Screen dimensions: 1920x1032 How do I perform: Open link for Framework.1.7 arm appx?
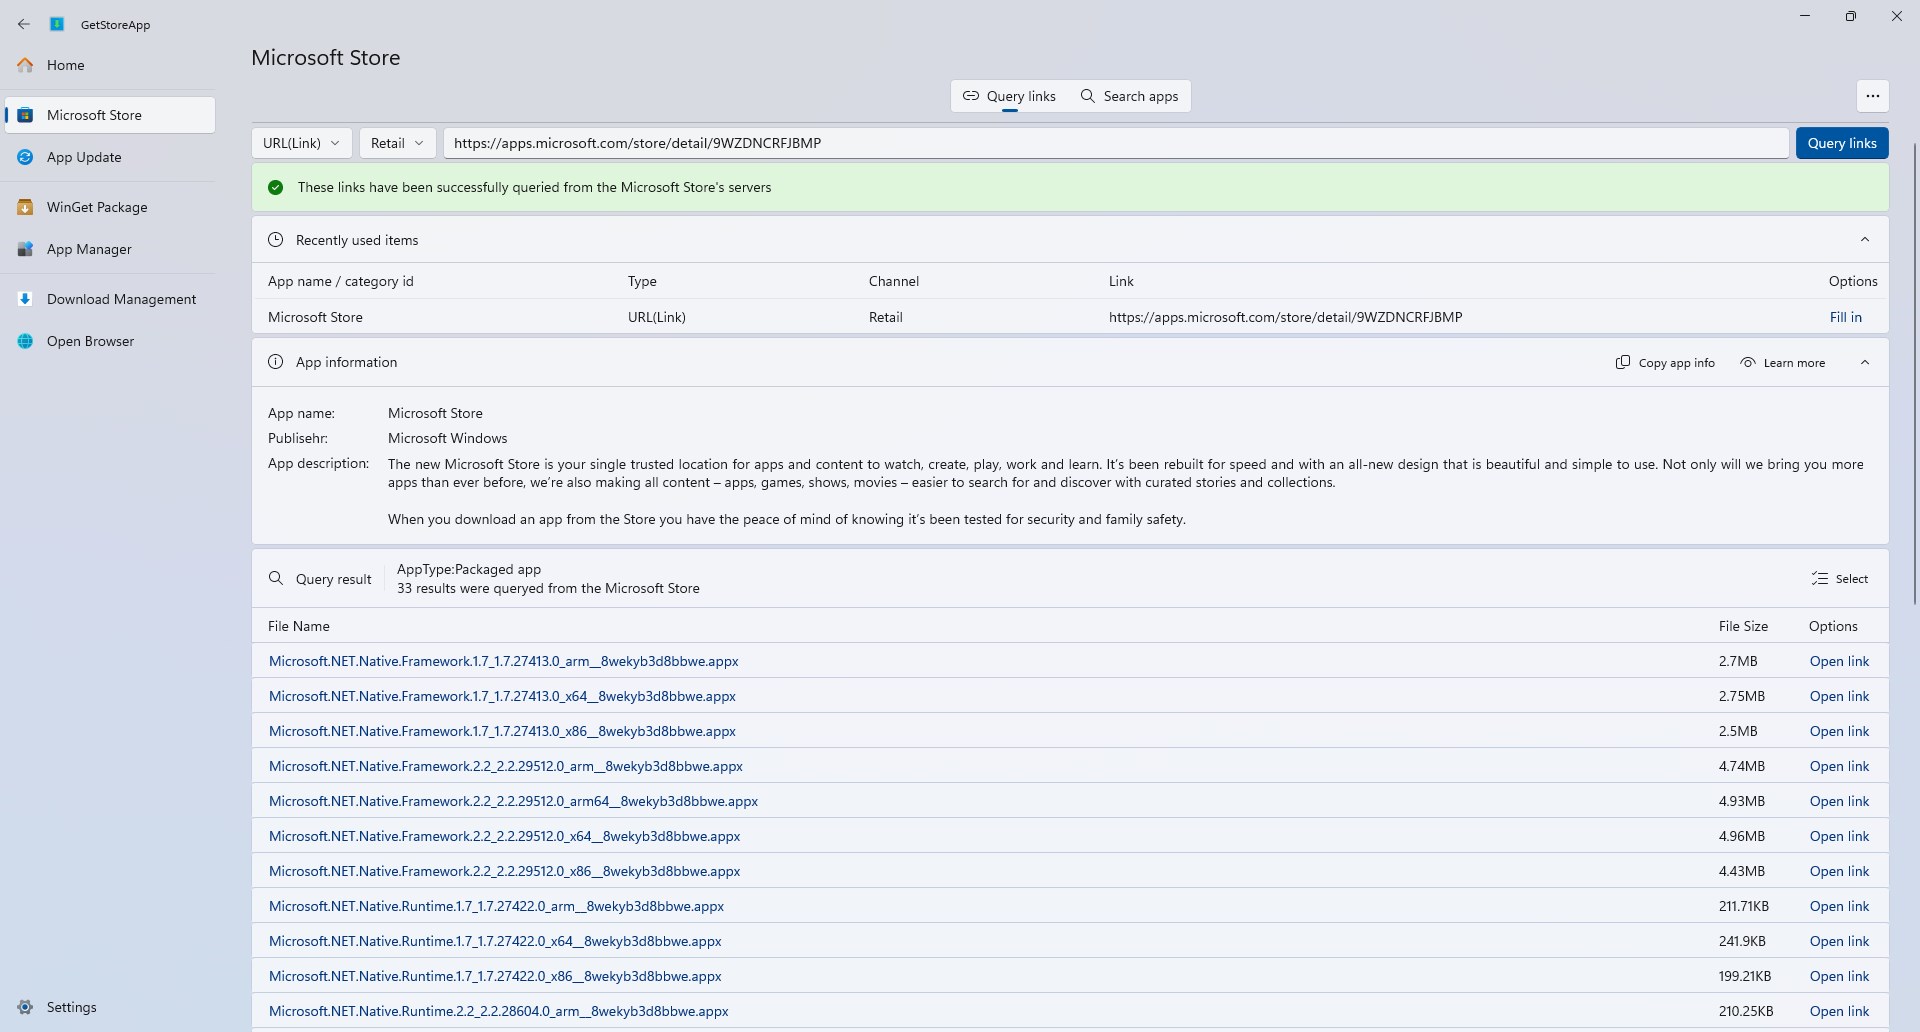(1839, 661)
